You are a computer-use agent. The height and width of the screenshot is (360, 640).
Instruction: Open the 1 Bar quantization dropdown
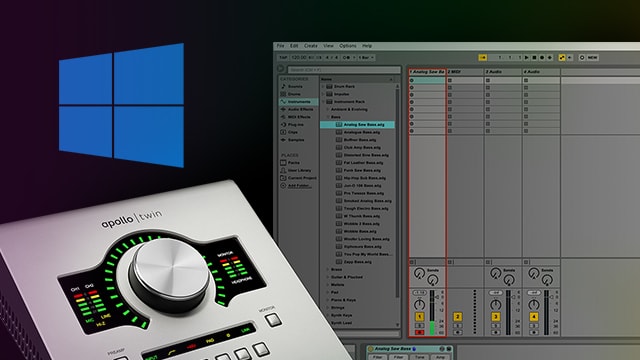366,58
